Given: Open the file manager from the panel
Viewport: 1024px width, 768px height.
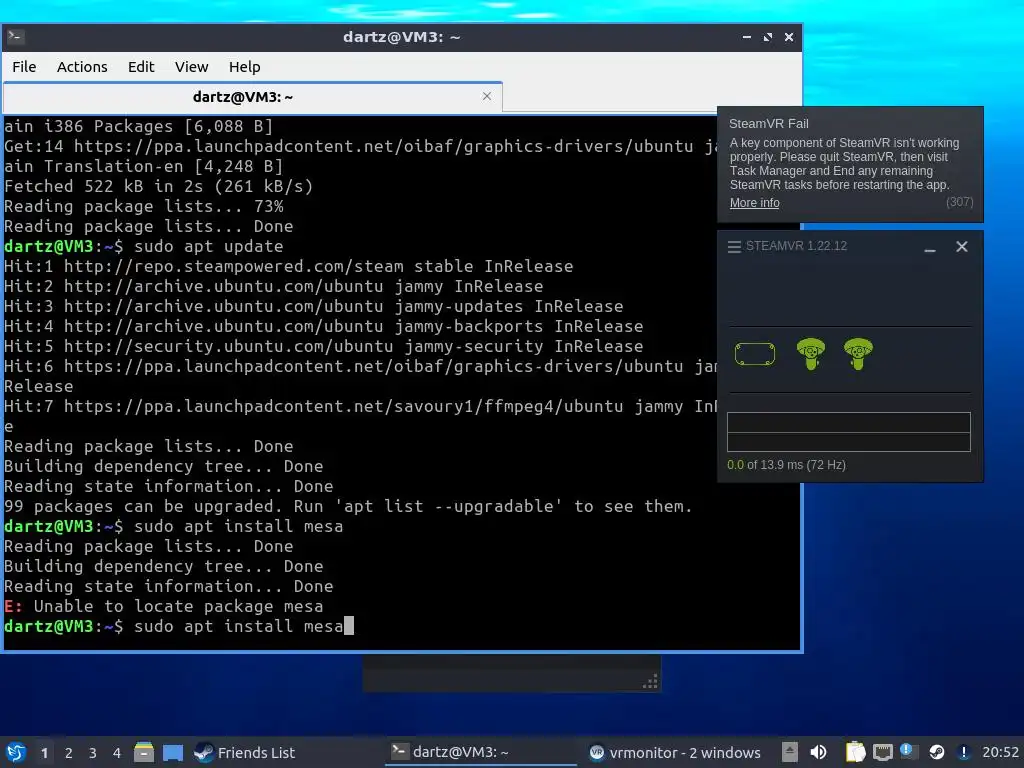Looking at the screenshot, I should pos(144,752).
